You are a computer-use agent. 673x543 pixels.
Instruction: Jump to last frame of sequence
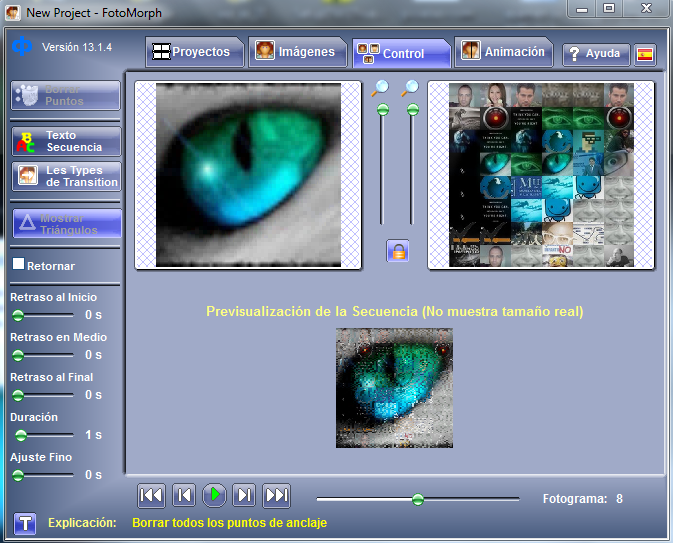277,495
